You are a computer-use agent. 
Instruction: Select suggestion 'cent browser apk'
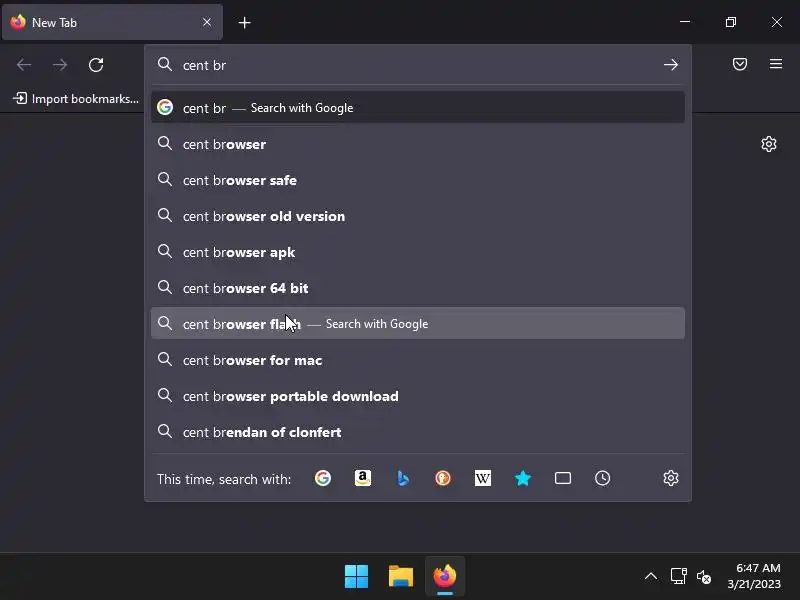(417, 252)
